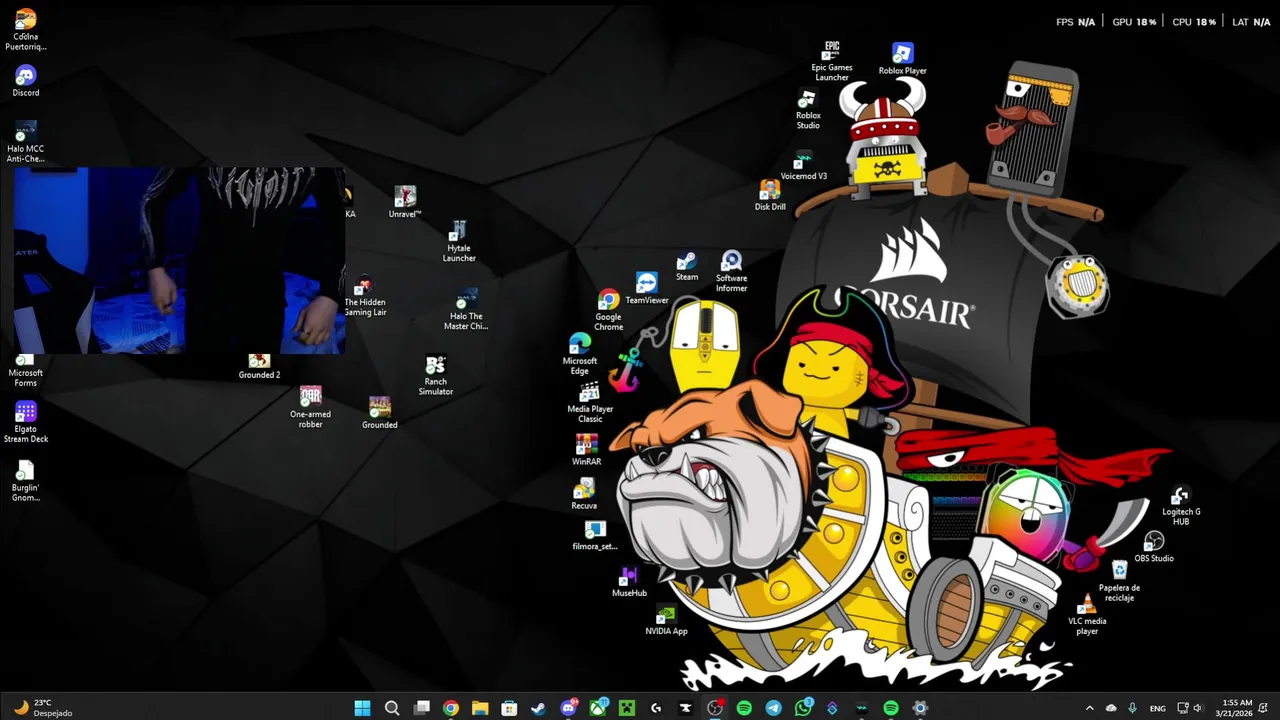Open the clock showing 1:55 AM
This screenshot has width=1280, height=720.
pos(1233,708)
